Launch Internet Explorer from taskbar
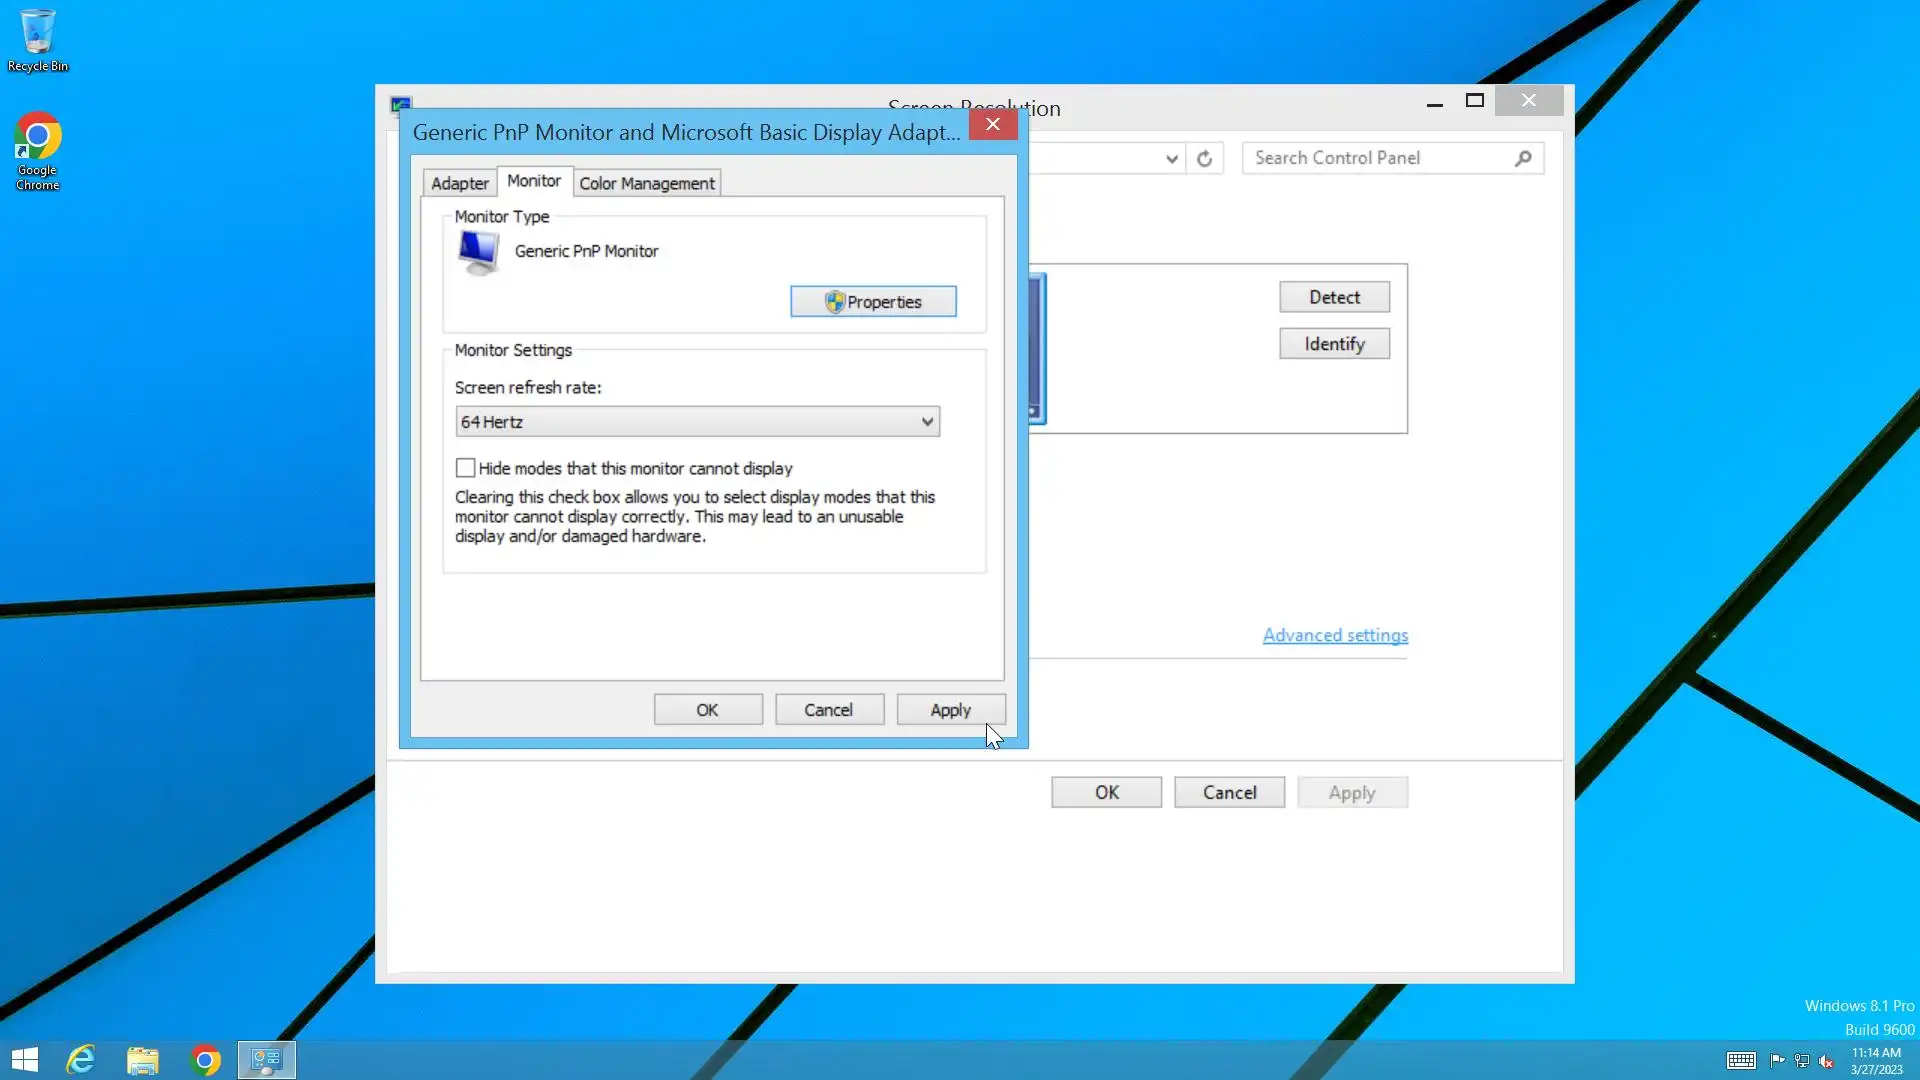This screenshot has width=1920, height=1080. 81,1060
